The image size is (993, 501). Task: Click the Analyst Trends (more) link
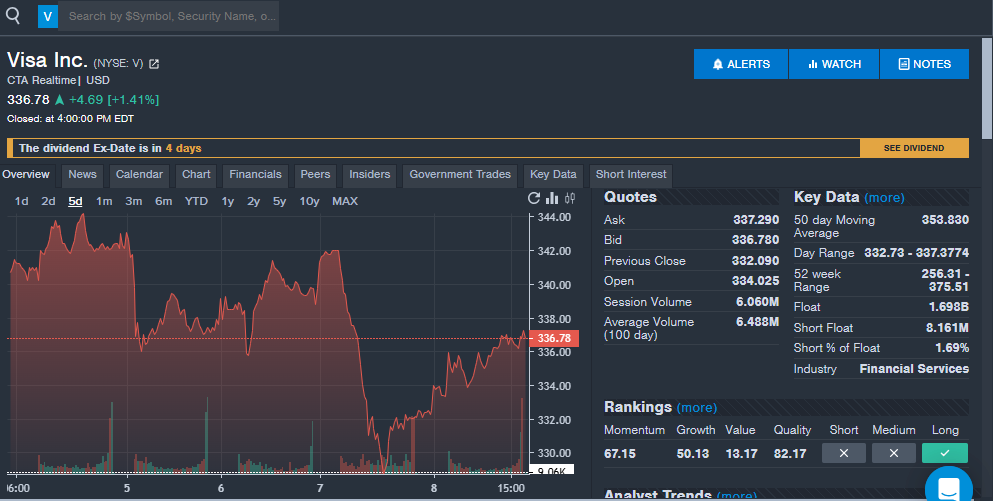(738, 495)
